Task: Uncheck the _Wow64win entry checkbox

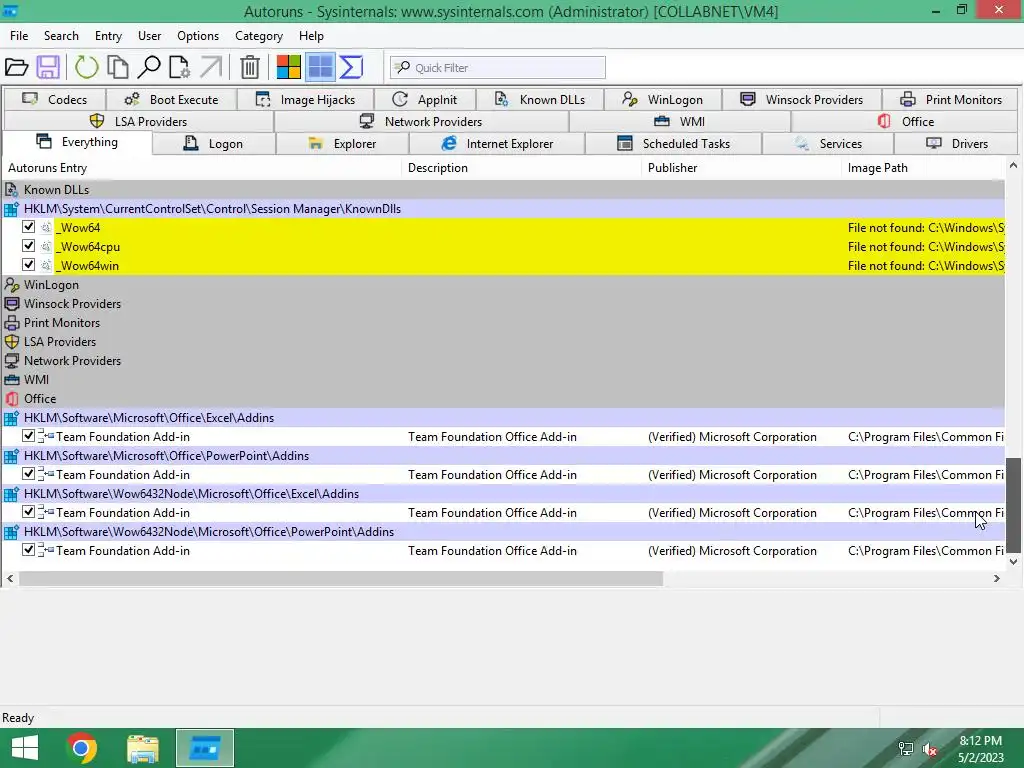Action: click(x=28, y=264)
